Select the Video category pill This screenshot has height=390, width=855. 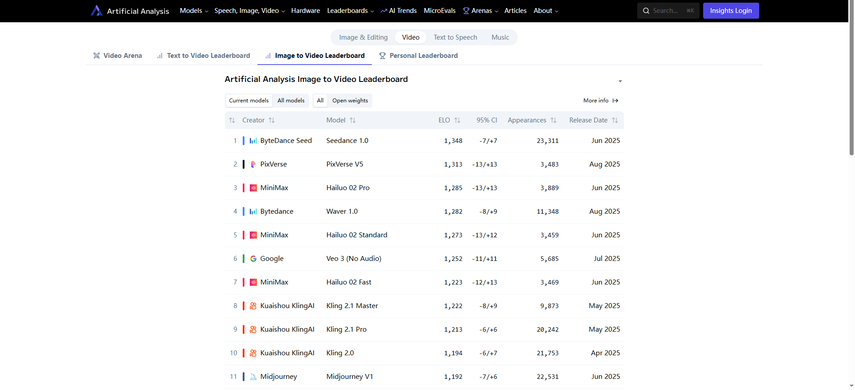(411, 37)
